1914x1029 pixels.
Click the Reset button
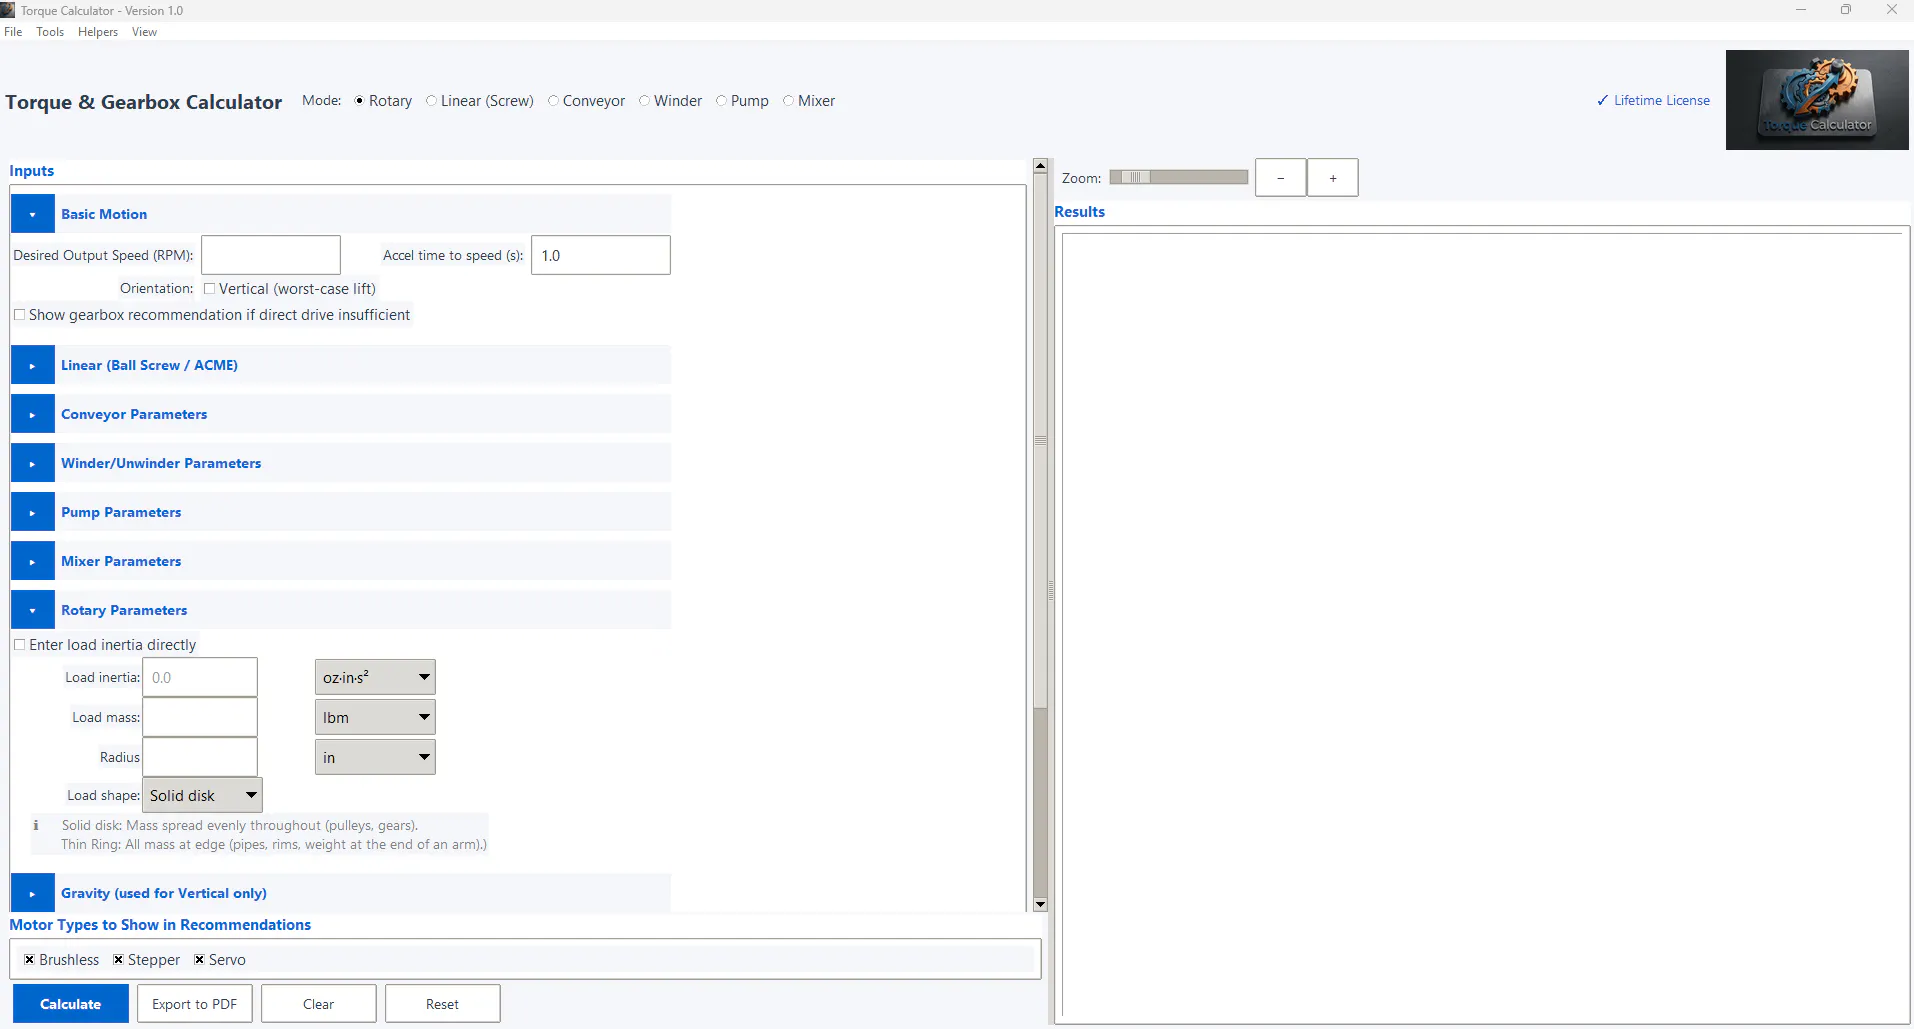tap(443, 1004)
